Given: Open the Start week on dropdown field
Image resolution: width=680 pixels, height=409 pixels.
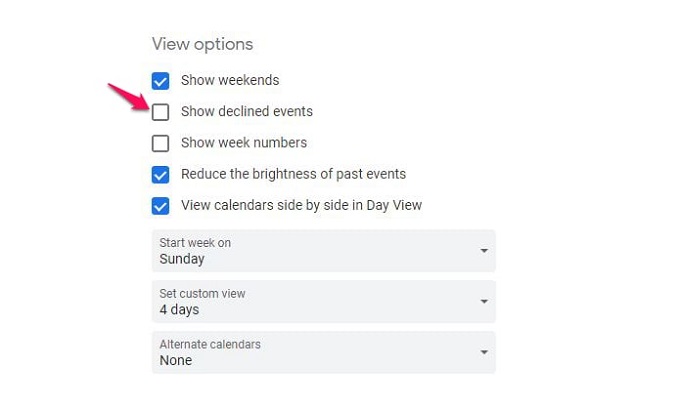Looking at the screenshot, I should (x=323, y=251).
